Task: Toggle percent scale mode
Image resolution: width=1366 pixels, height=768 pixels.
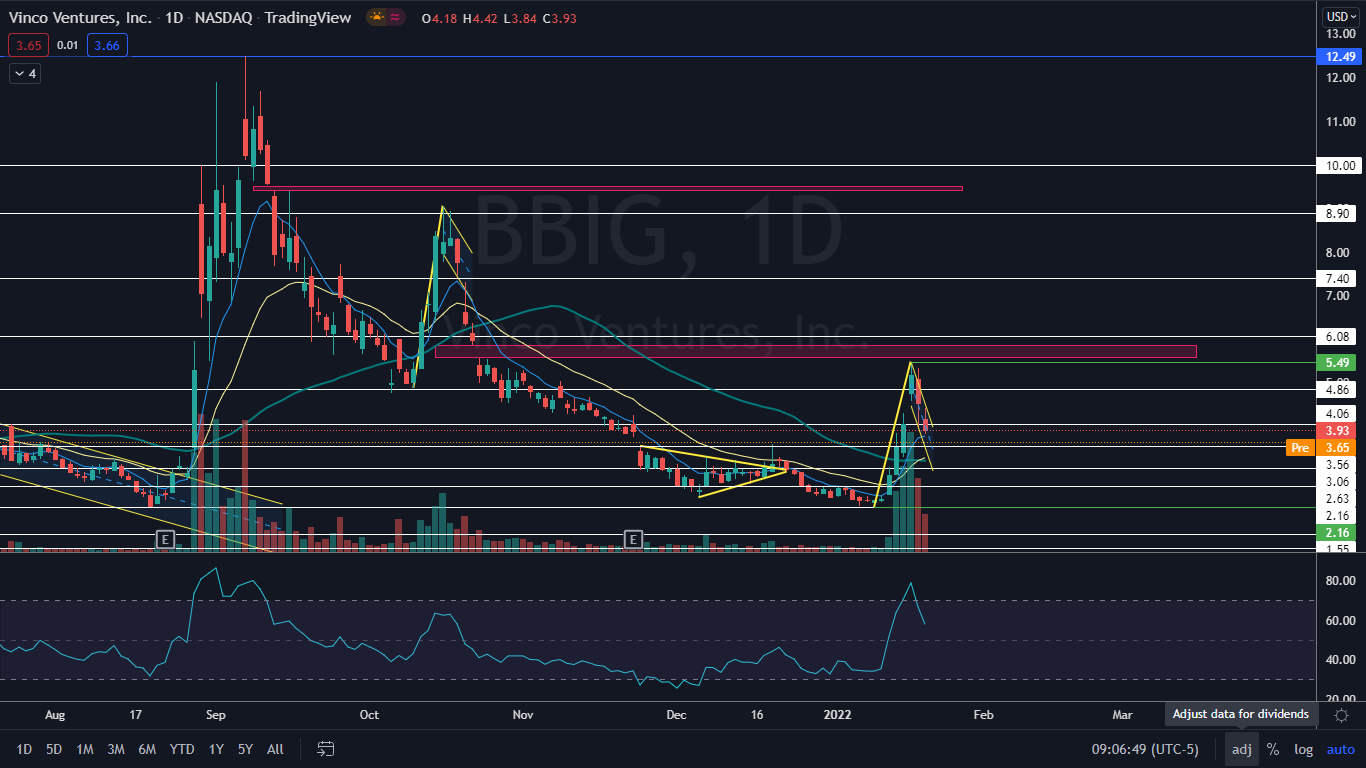Action: pos(1272,749)
